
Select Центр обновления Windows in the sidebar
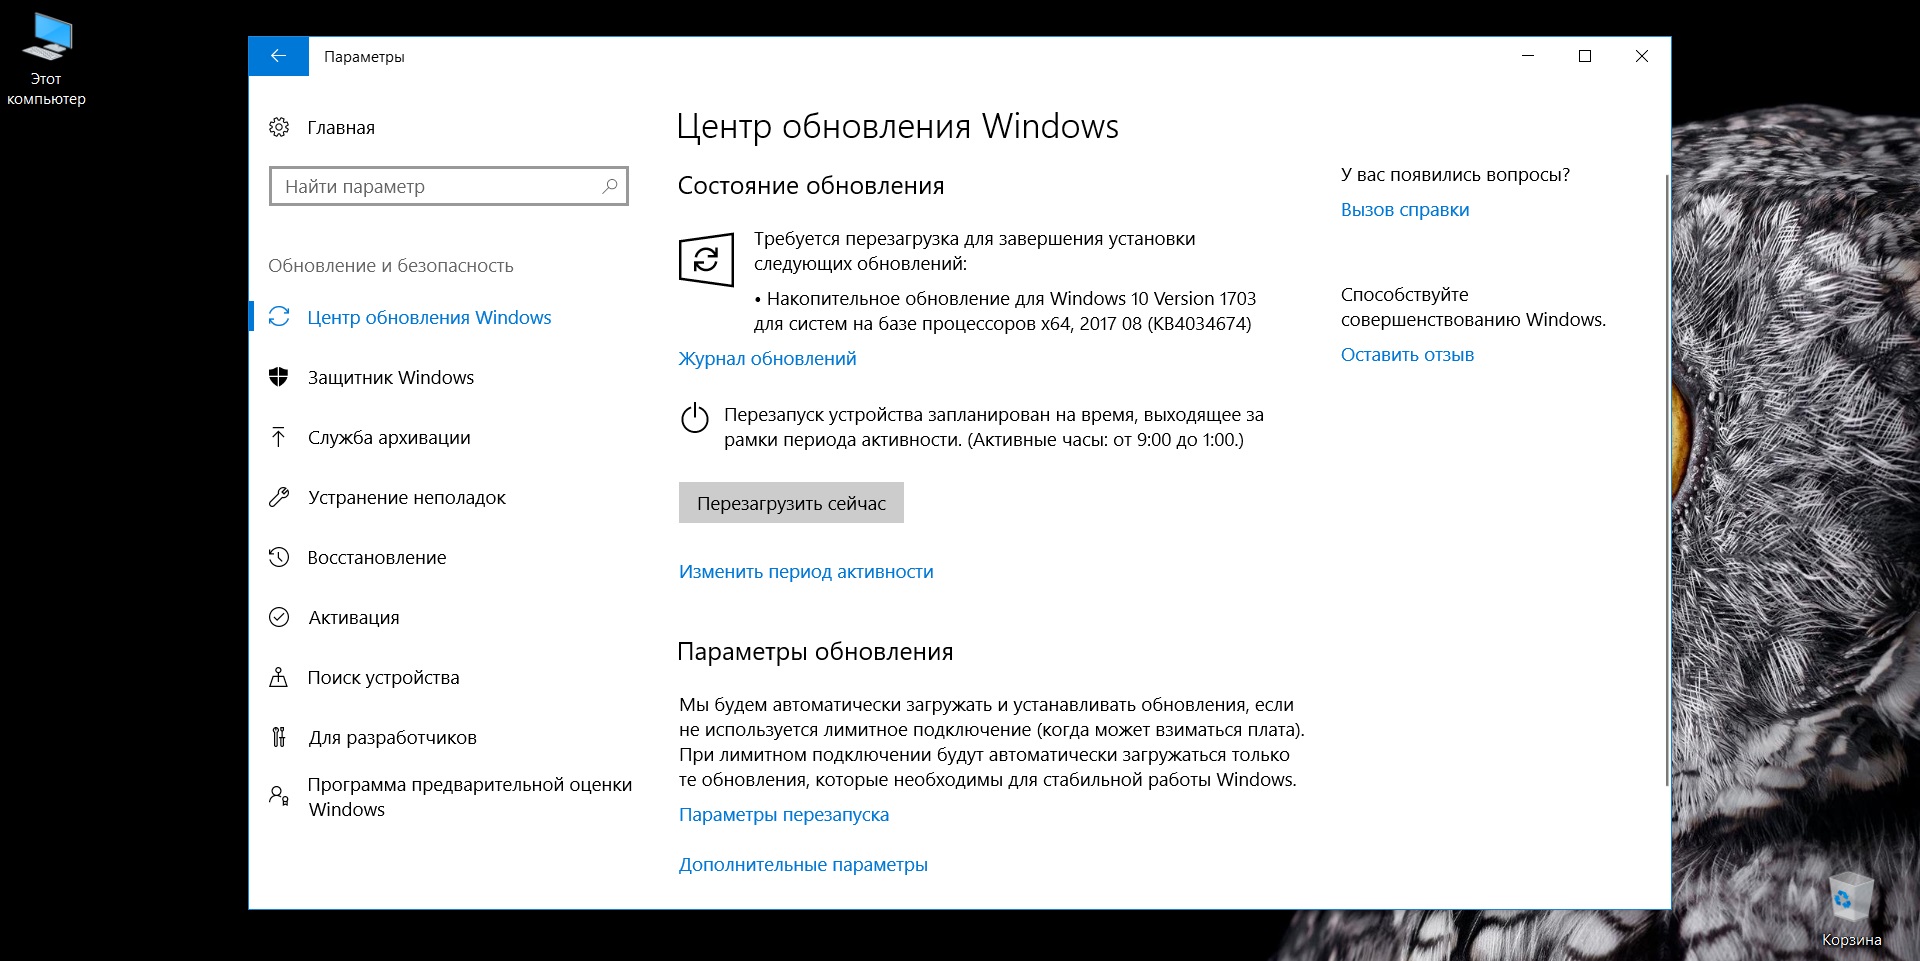click(429, 317)
